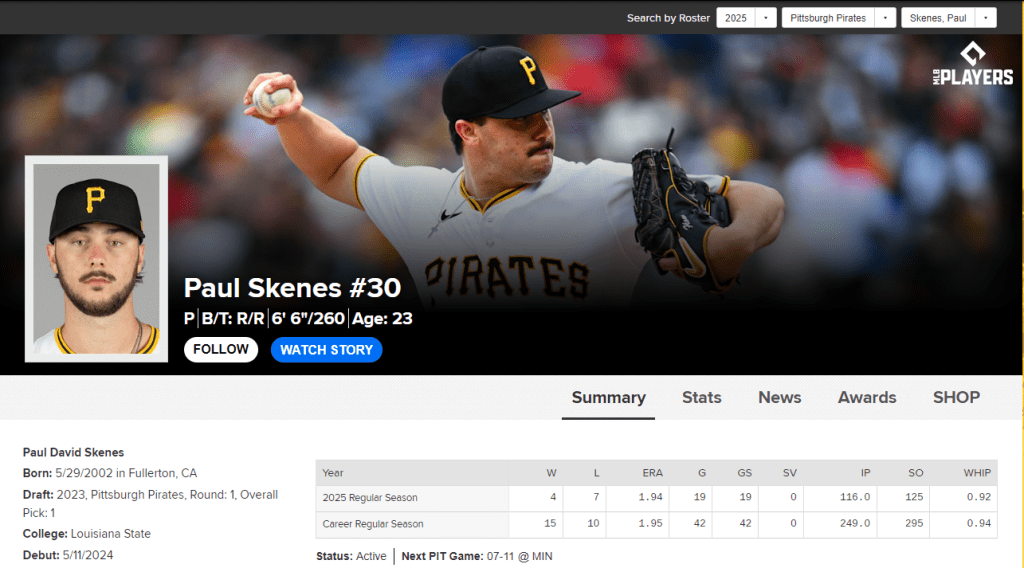Click the WATCH STORY button
Viewport: 1024px width, 568px height.
click(326, 350)
